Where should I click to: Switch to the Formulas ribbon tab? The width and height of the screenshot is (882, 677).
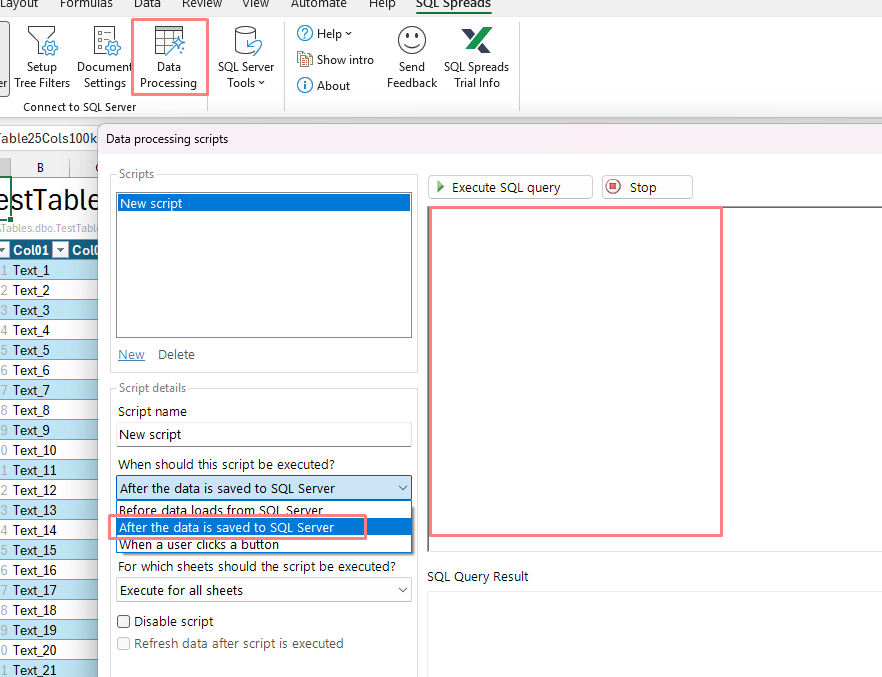tap(86, 4)
